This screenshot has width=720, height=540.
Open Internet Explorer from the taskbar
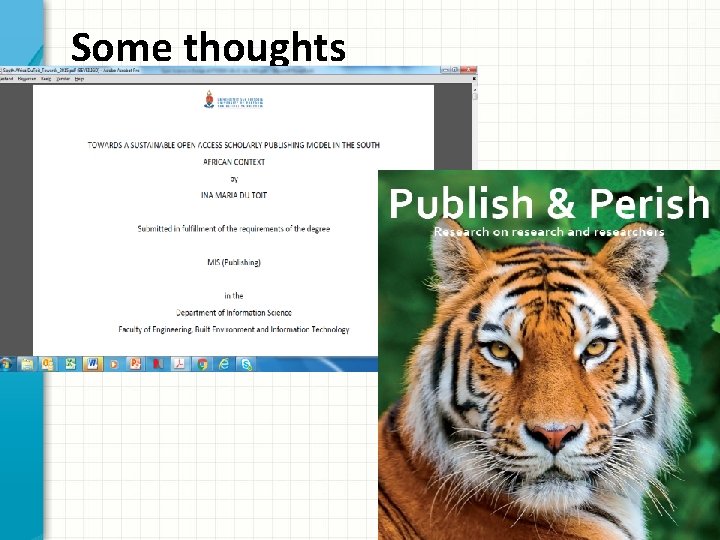click(x=224, y=364)
